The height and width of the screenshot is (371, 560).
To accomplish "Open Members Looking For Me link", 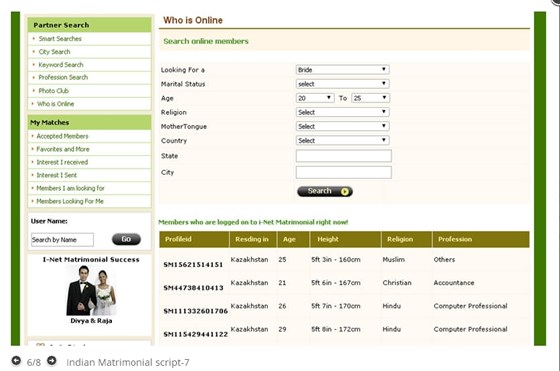I will pyautogui.click(x=70, y=201).
